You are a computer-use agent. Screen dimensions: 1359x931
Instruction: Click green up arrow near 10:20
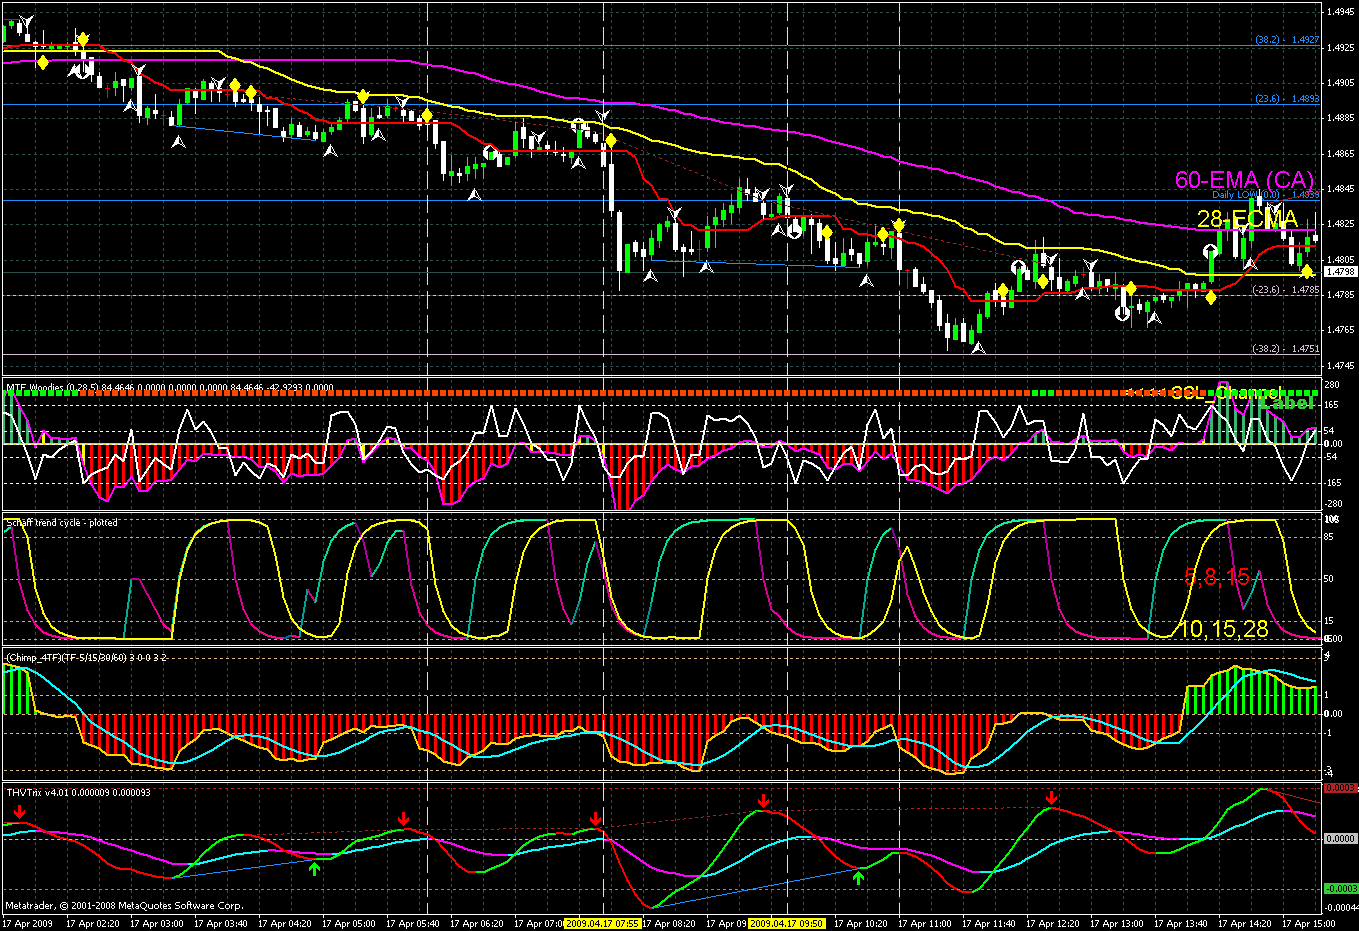click(858, 877)
